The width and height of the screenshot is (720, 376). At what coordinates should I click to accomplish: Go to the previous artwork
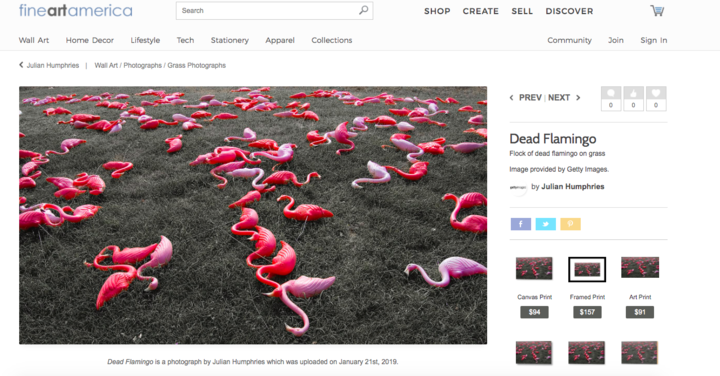526,97
